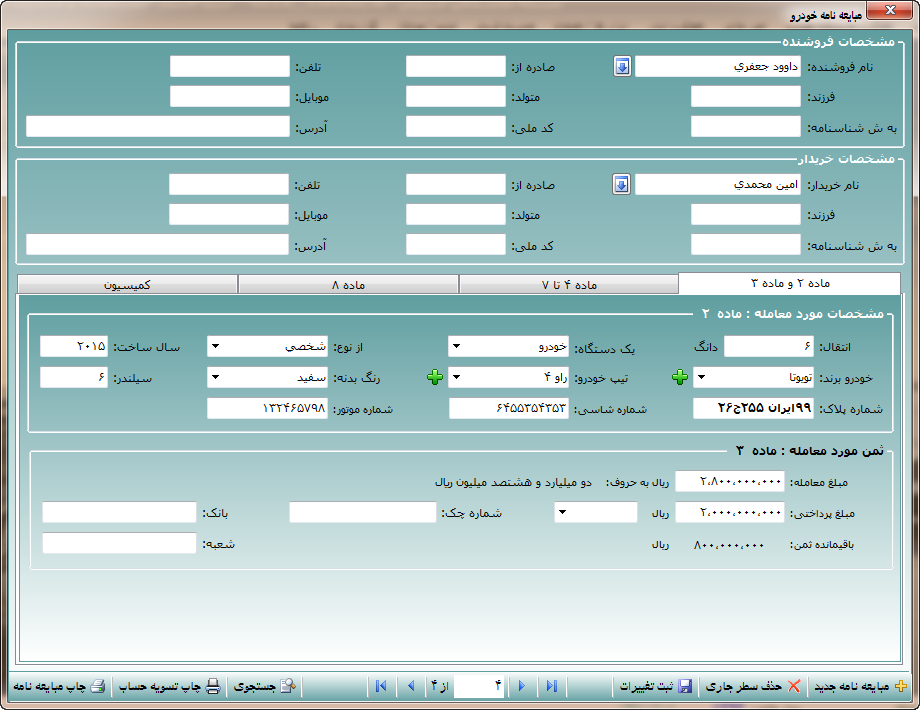Open search with the جستجوی icon
The width and height of the screenshot is (920, 710).
coord(288,687)
